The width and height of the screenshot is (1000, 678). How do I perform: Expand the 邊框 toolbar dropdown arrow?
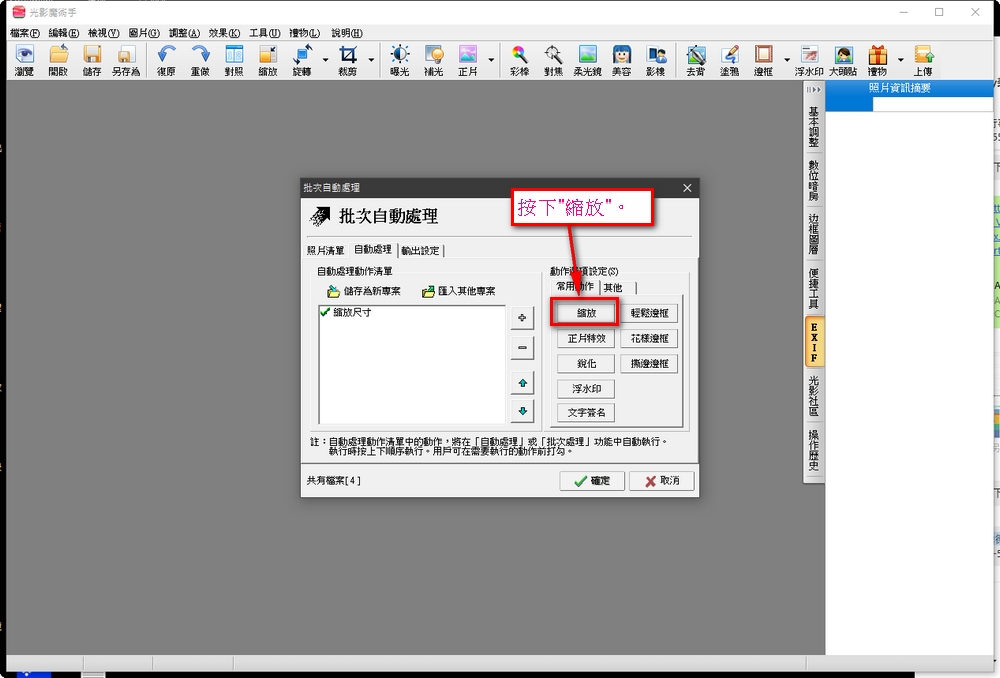coord(786,60)
